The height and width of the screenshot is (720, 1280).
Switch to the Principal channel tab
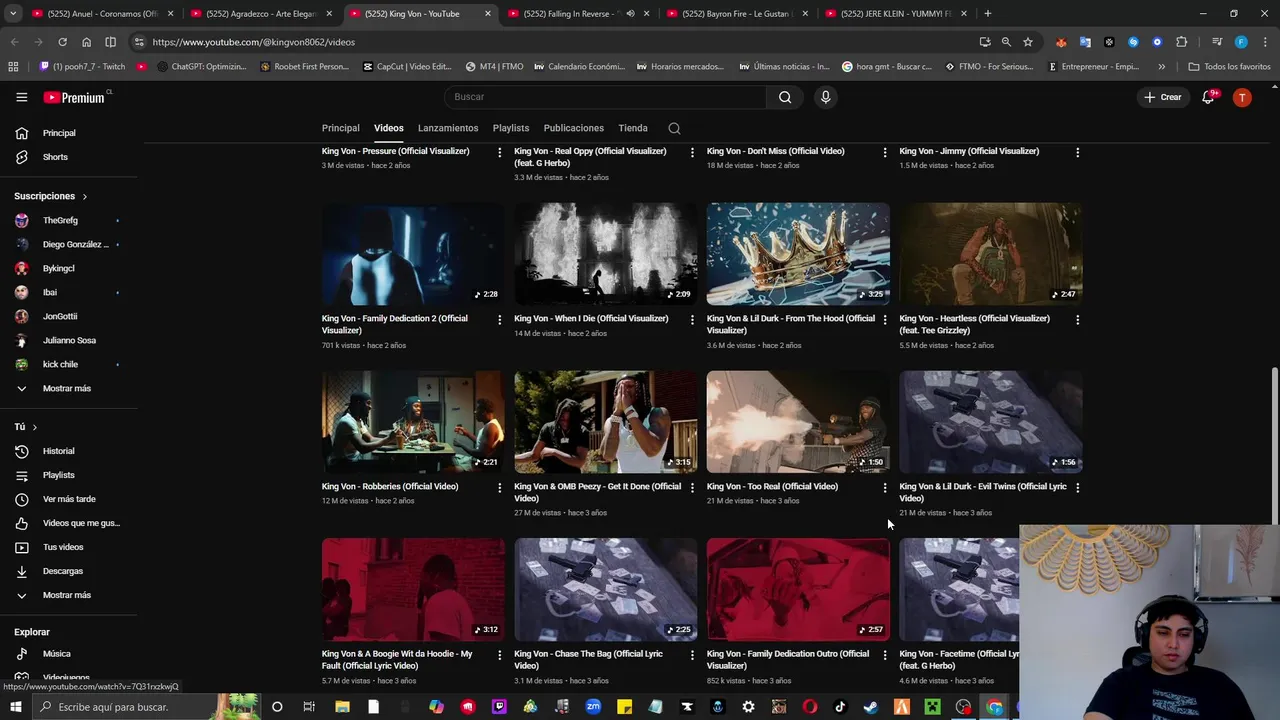tap(340, 128)
